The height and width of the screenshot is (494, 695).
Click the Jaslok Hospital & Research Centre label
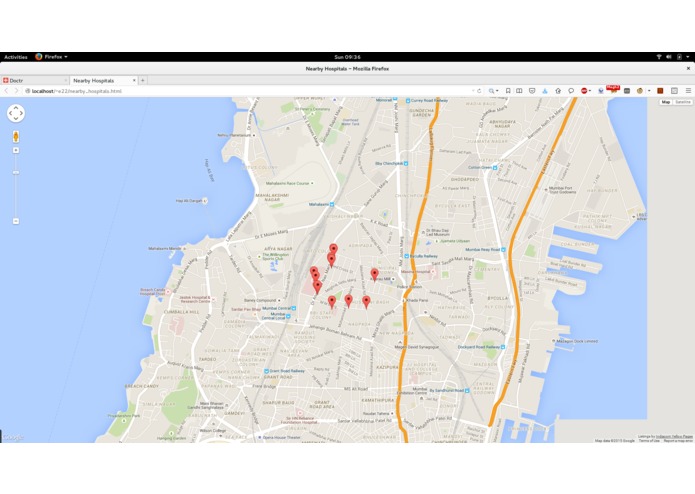195,299
